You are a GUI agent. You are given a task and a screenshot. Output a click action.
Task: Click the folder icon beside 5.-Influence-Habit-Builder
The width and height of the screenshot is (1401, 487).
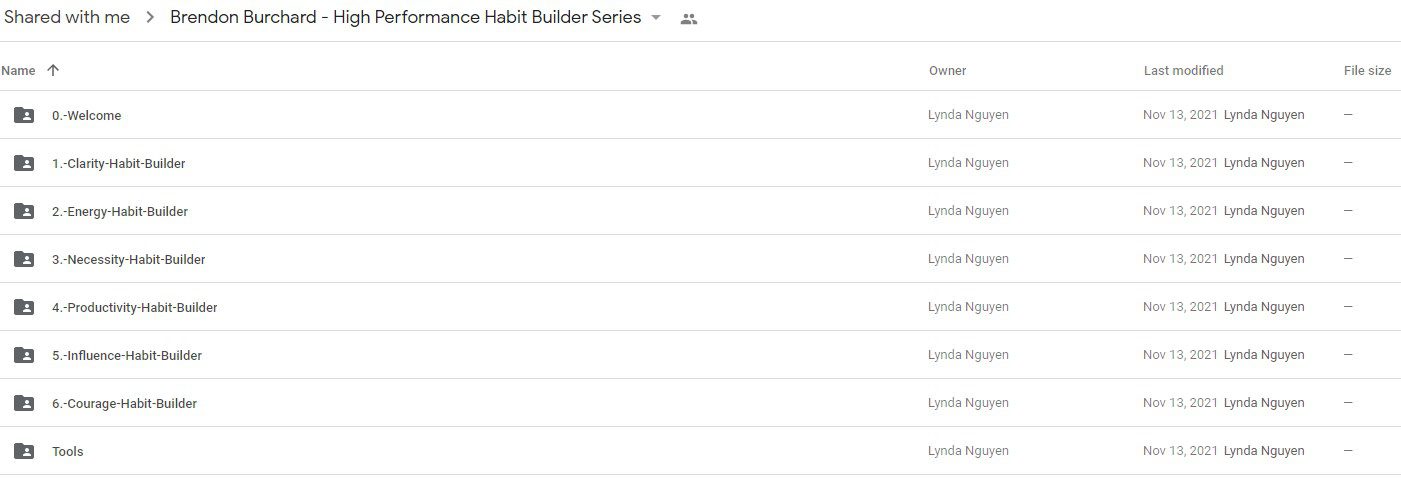24,355
